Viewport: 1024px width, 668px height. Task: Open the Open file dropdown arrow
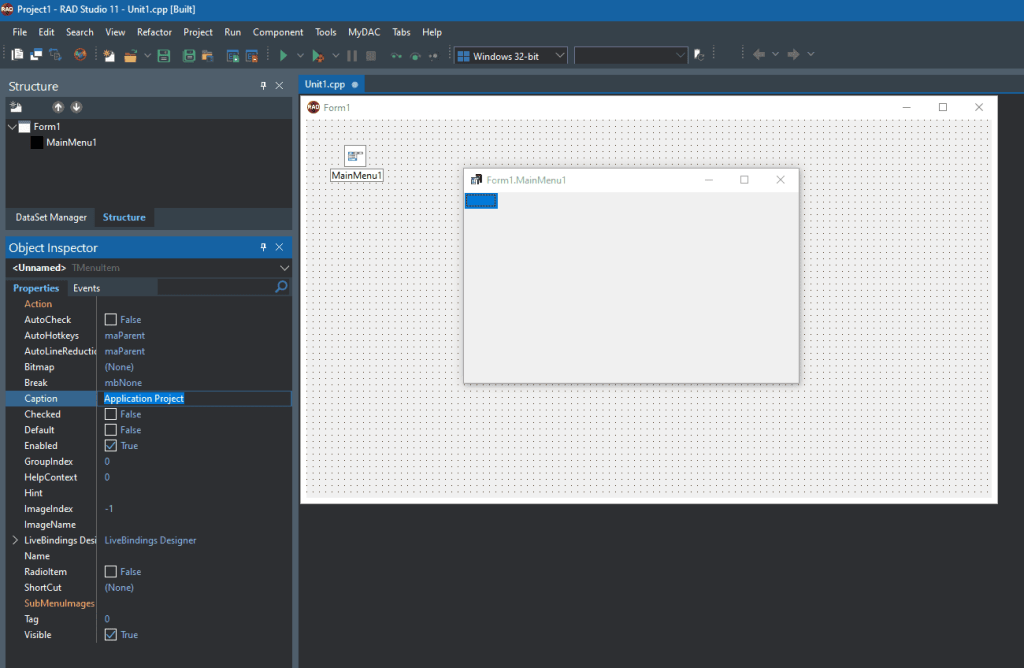pos(147,56)
